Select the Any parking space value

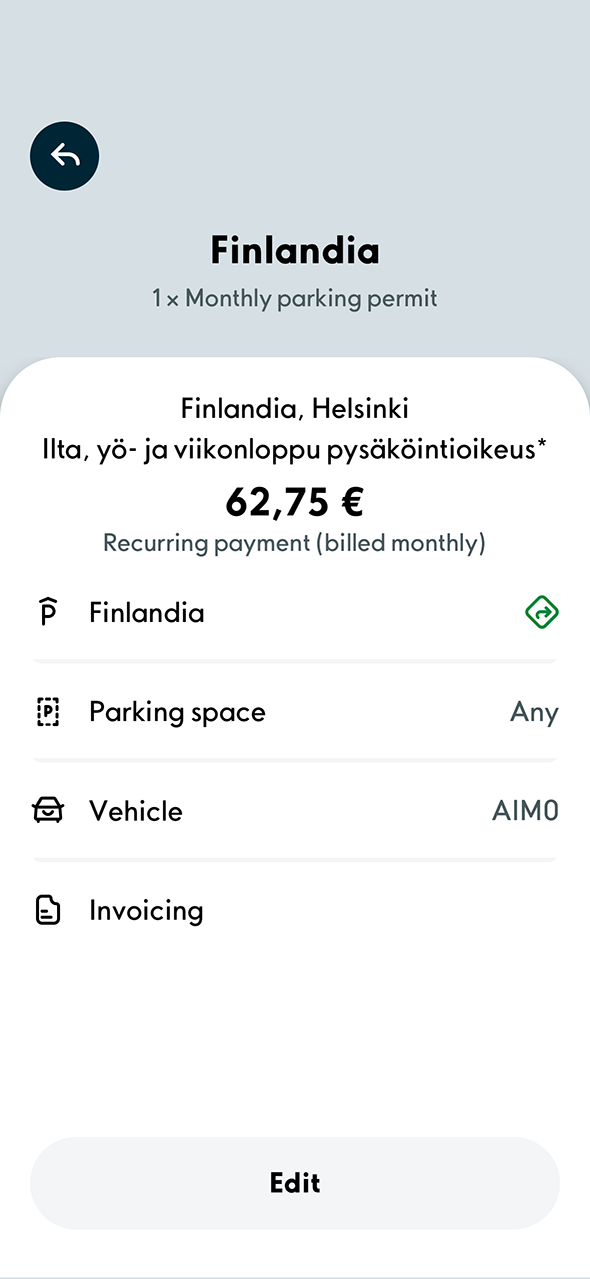[534, 711]
